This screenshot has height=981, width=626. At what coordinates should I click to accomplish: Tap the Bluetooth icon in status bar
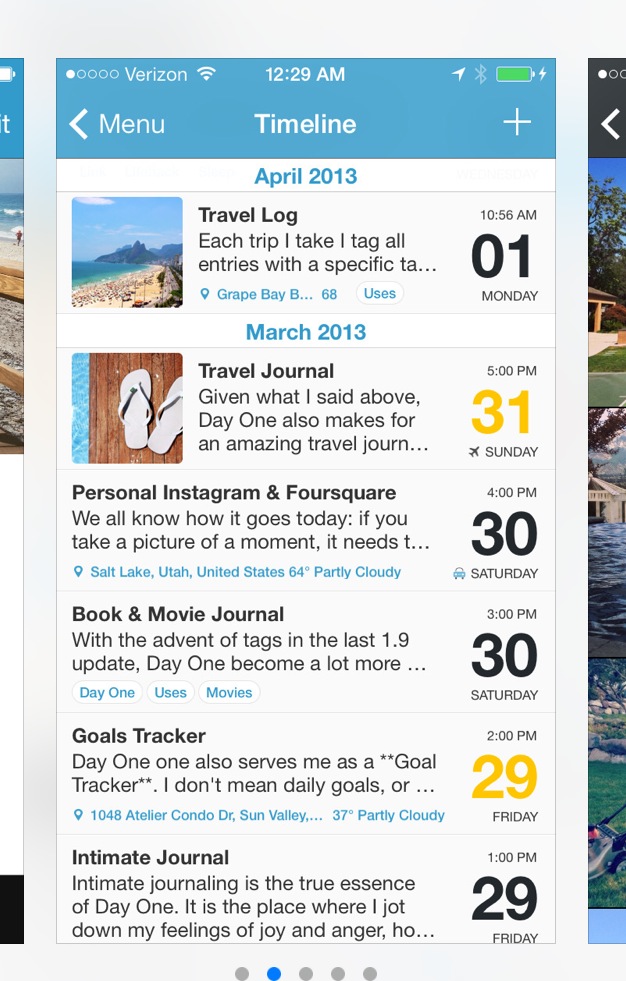pyautogui.click(x=480, y=74)
